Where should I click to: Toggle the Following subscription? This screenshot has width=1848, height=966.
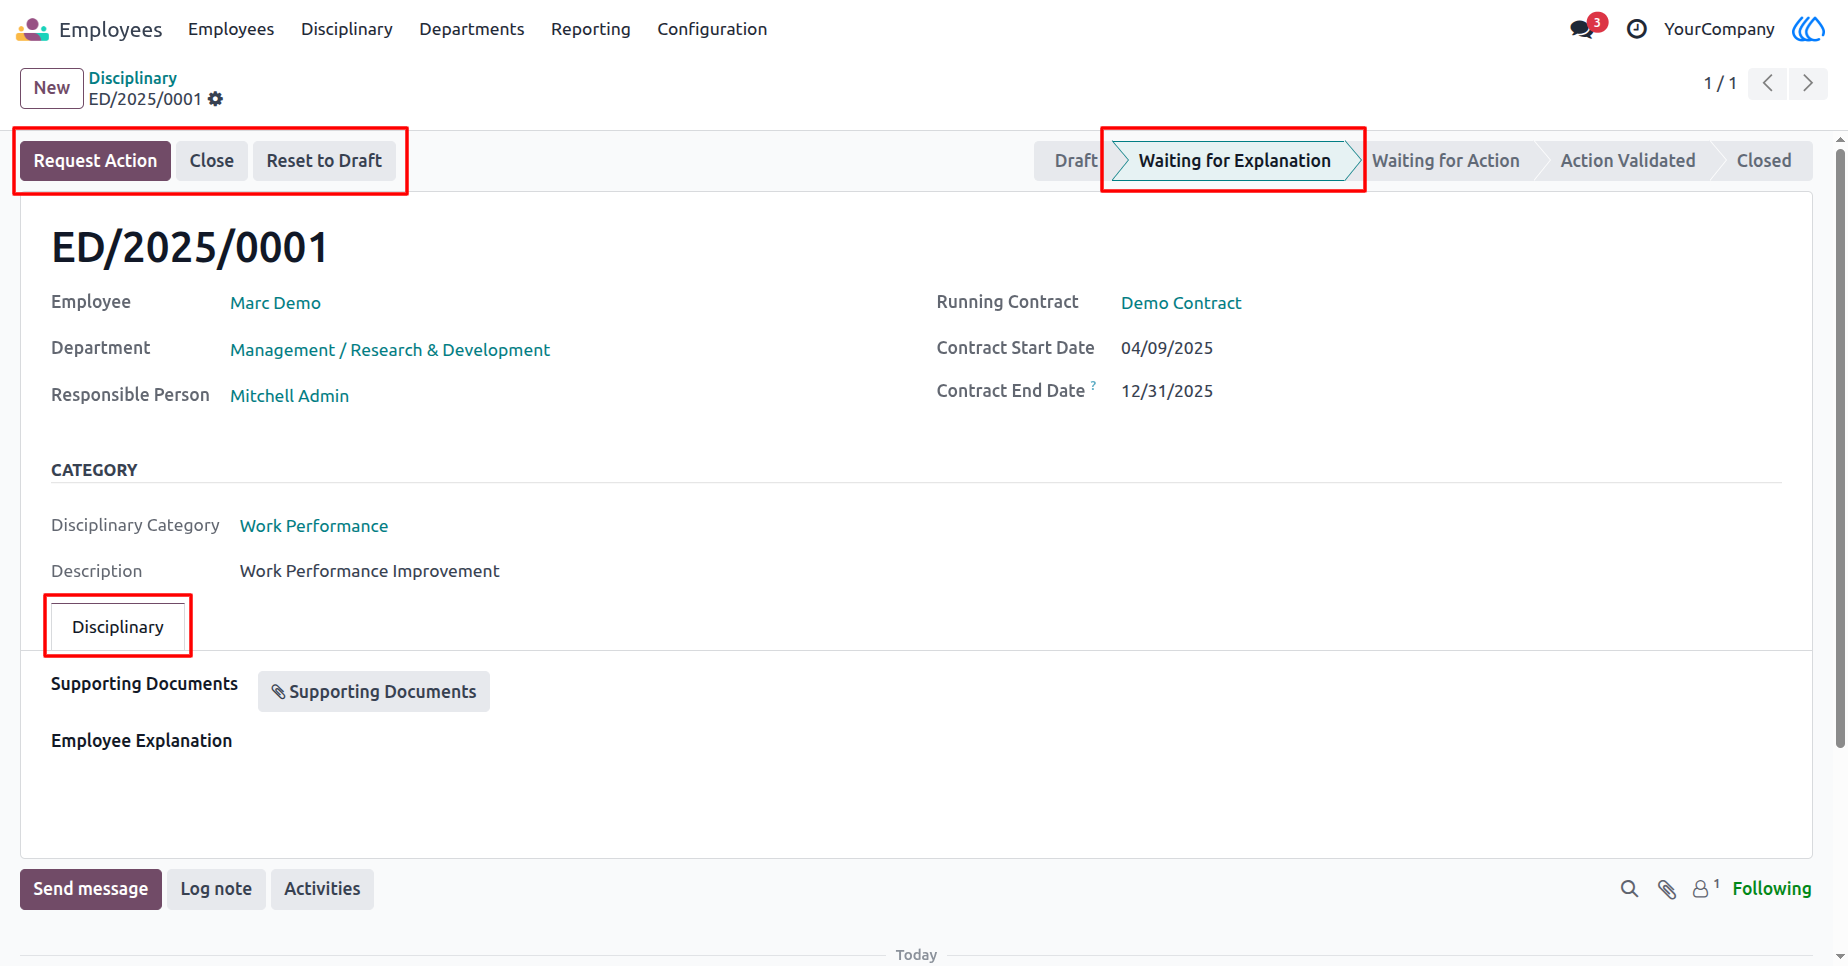pyautogui.click(x=1772, y=889)
